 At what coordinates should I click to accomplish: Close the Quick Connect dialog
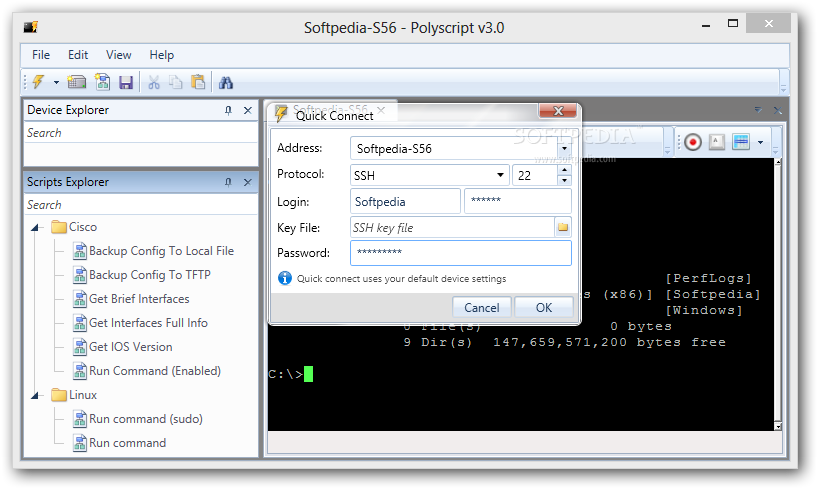pos(558,111)
